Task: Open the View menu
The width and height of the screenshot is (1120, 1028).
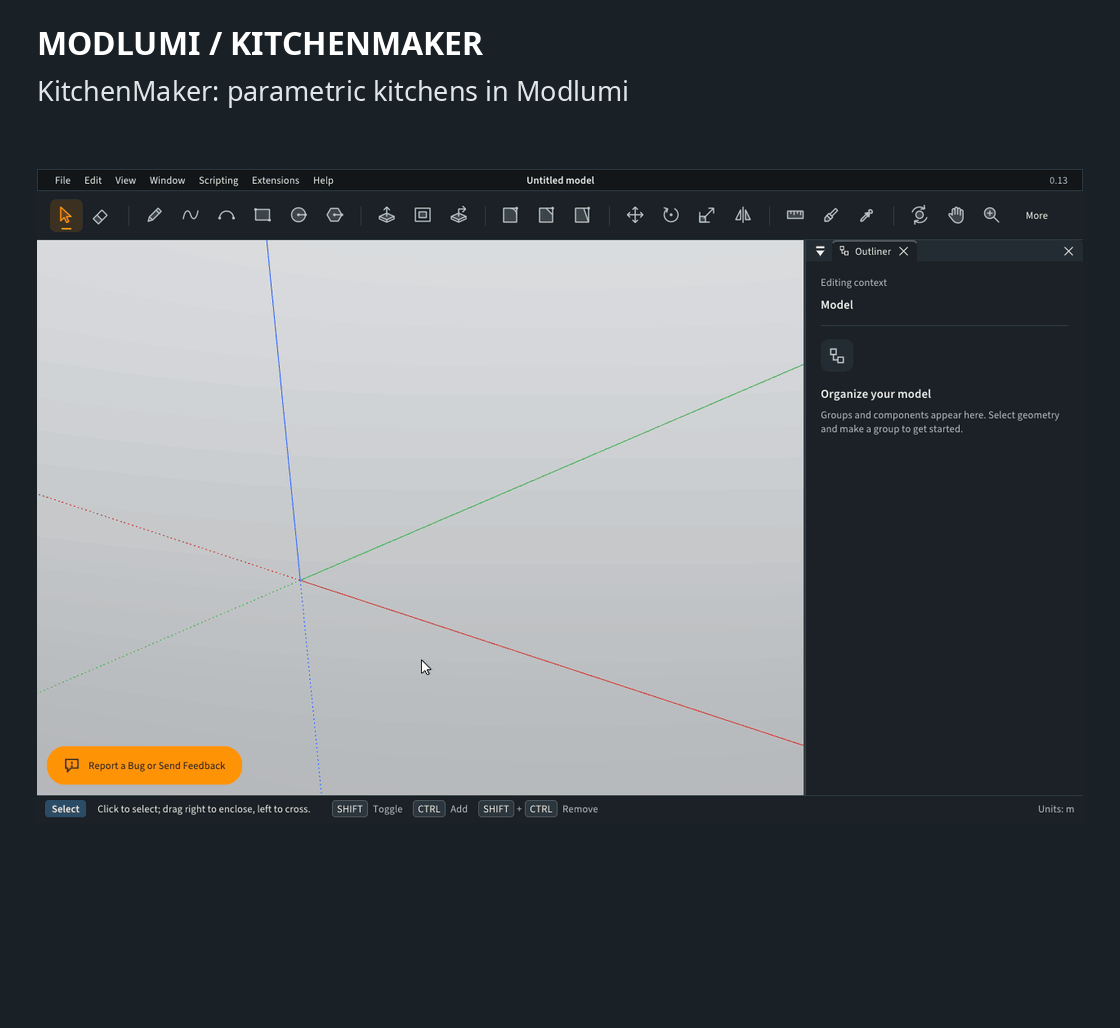Action: [x=125, y=181]
